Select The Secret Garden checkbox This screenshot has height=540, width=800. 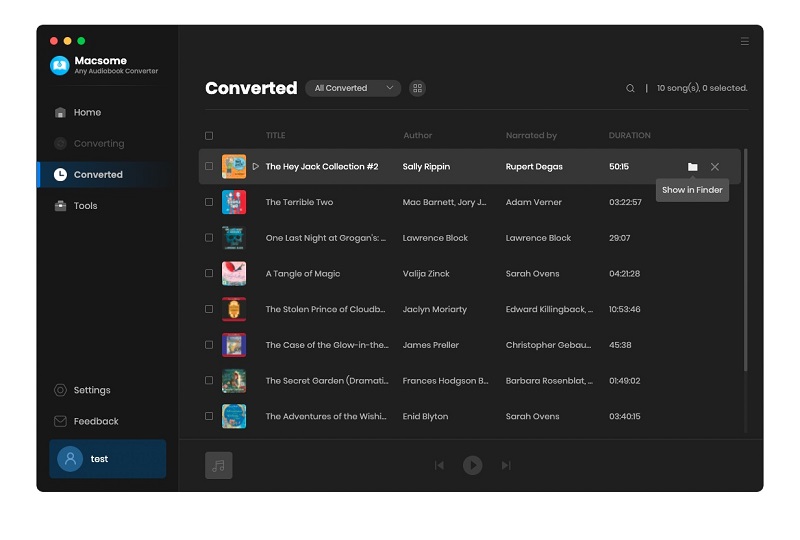pyautogui.click(x=209, y=381)
